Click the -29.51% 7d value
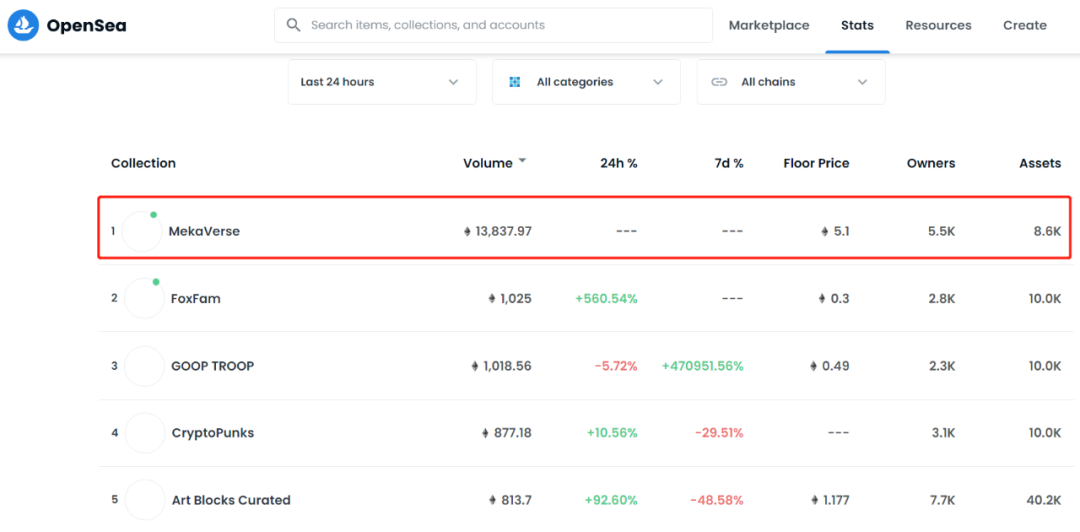Viewport: 1080px width, 532px height. point(719,433)
